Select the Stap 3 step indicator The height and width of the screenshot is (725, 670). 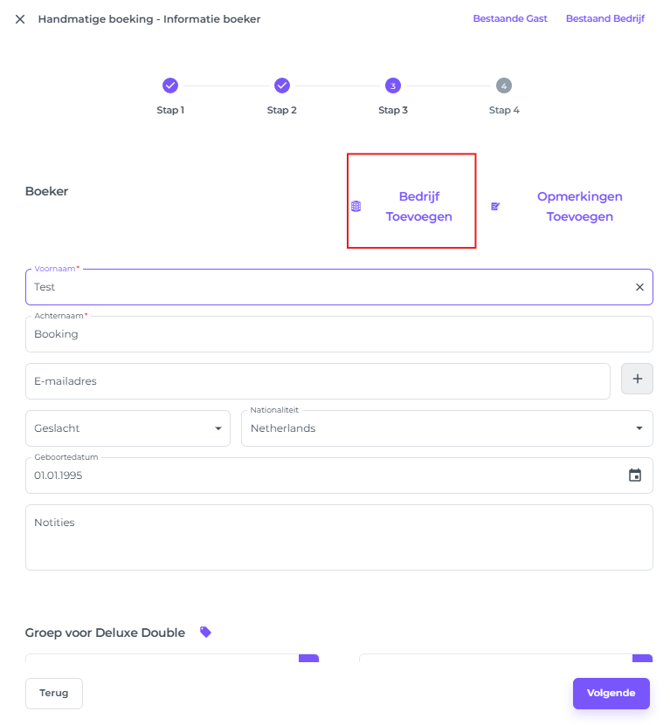coord(393,86)
